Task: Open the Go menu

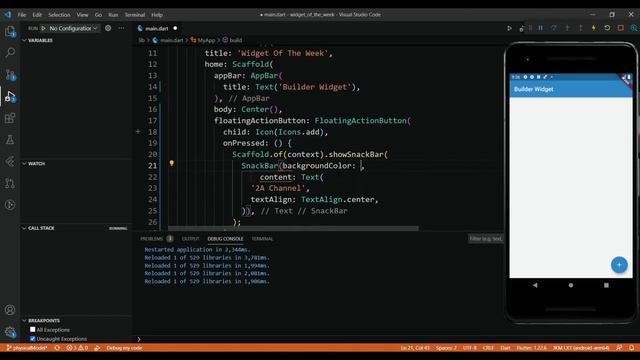Action: tap(98, 15)
